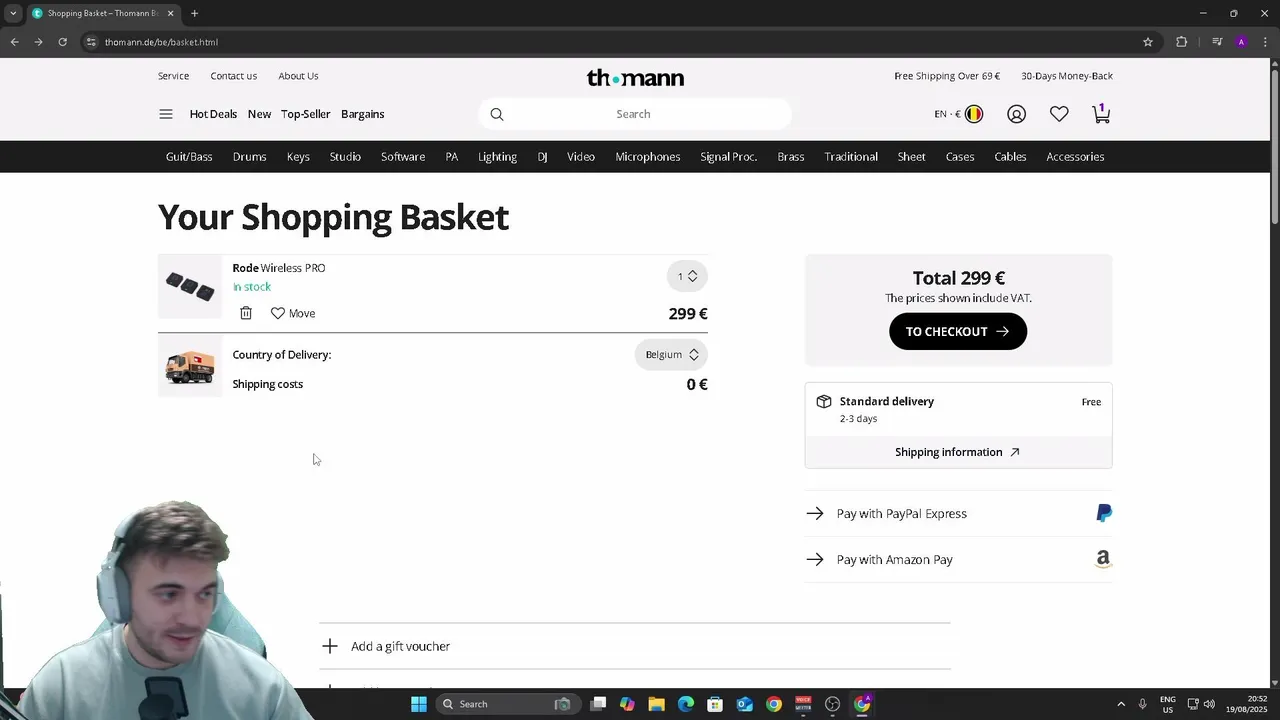Screen dimensions: 1280x720
Task: Open the Service link
Action: (173, 76)
